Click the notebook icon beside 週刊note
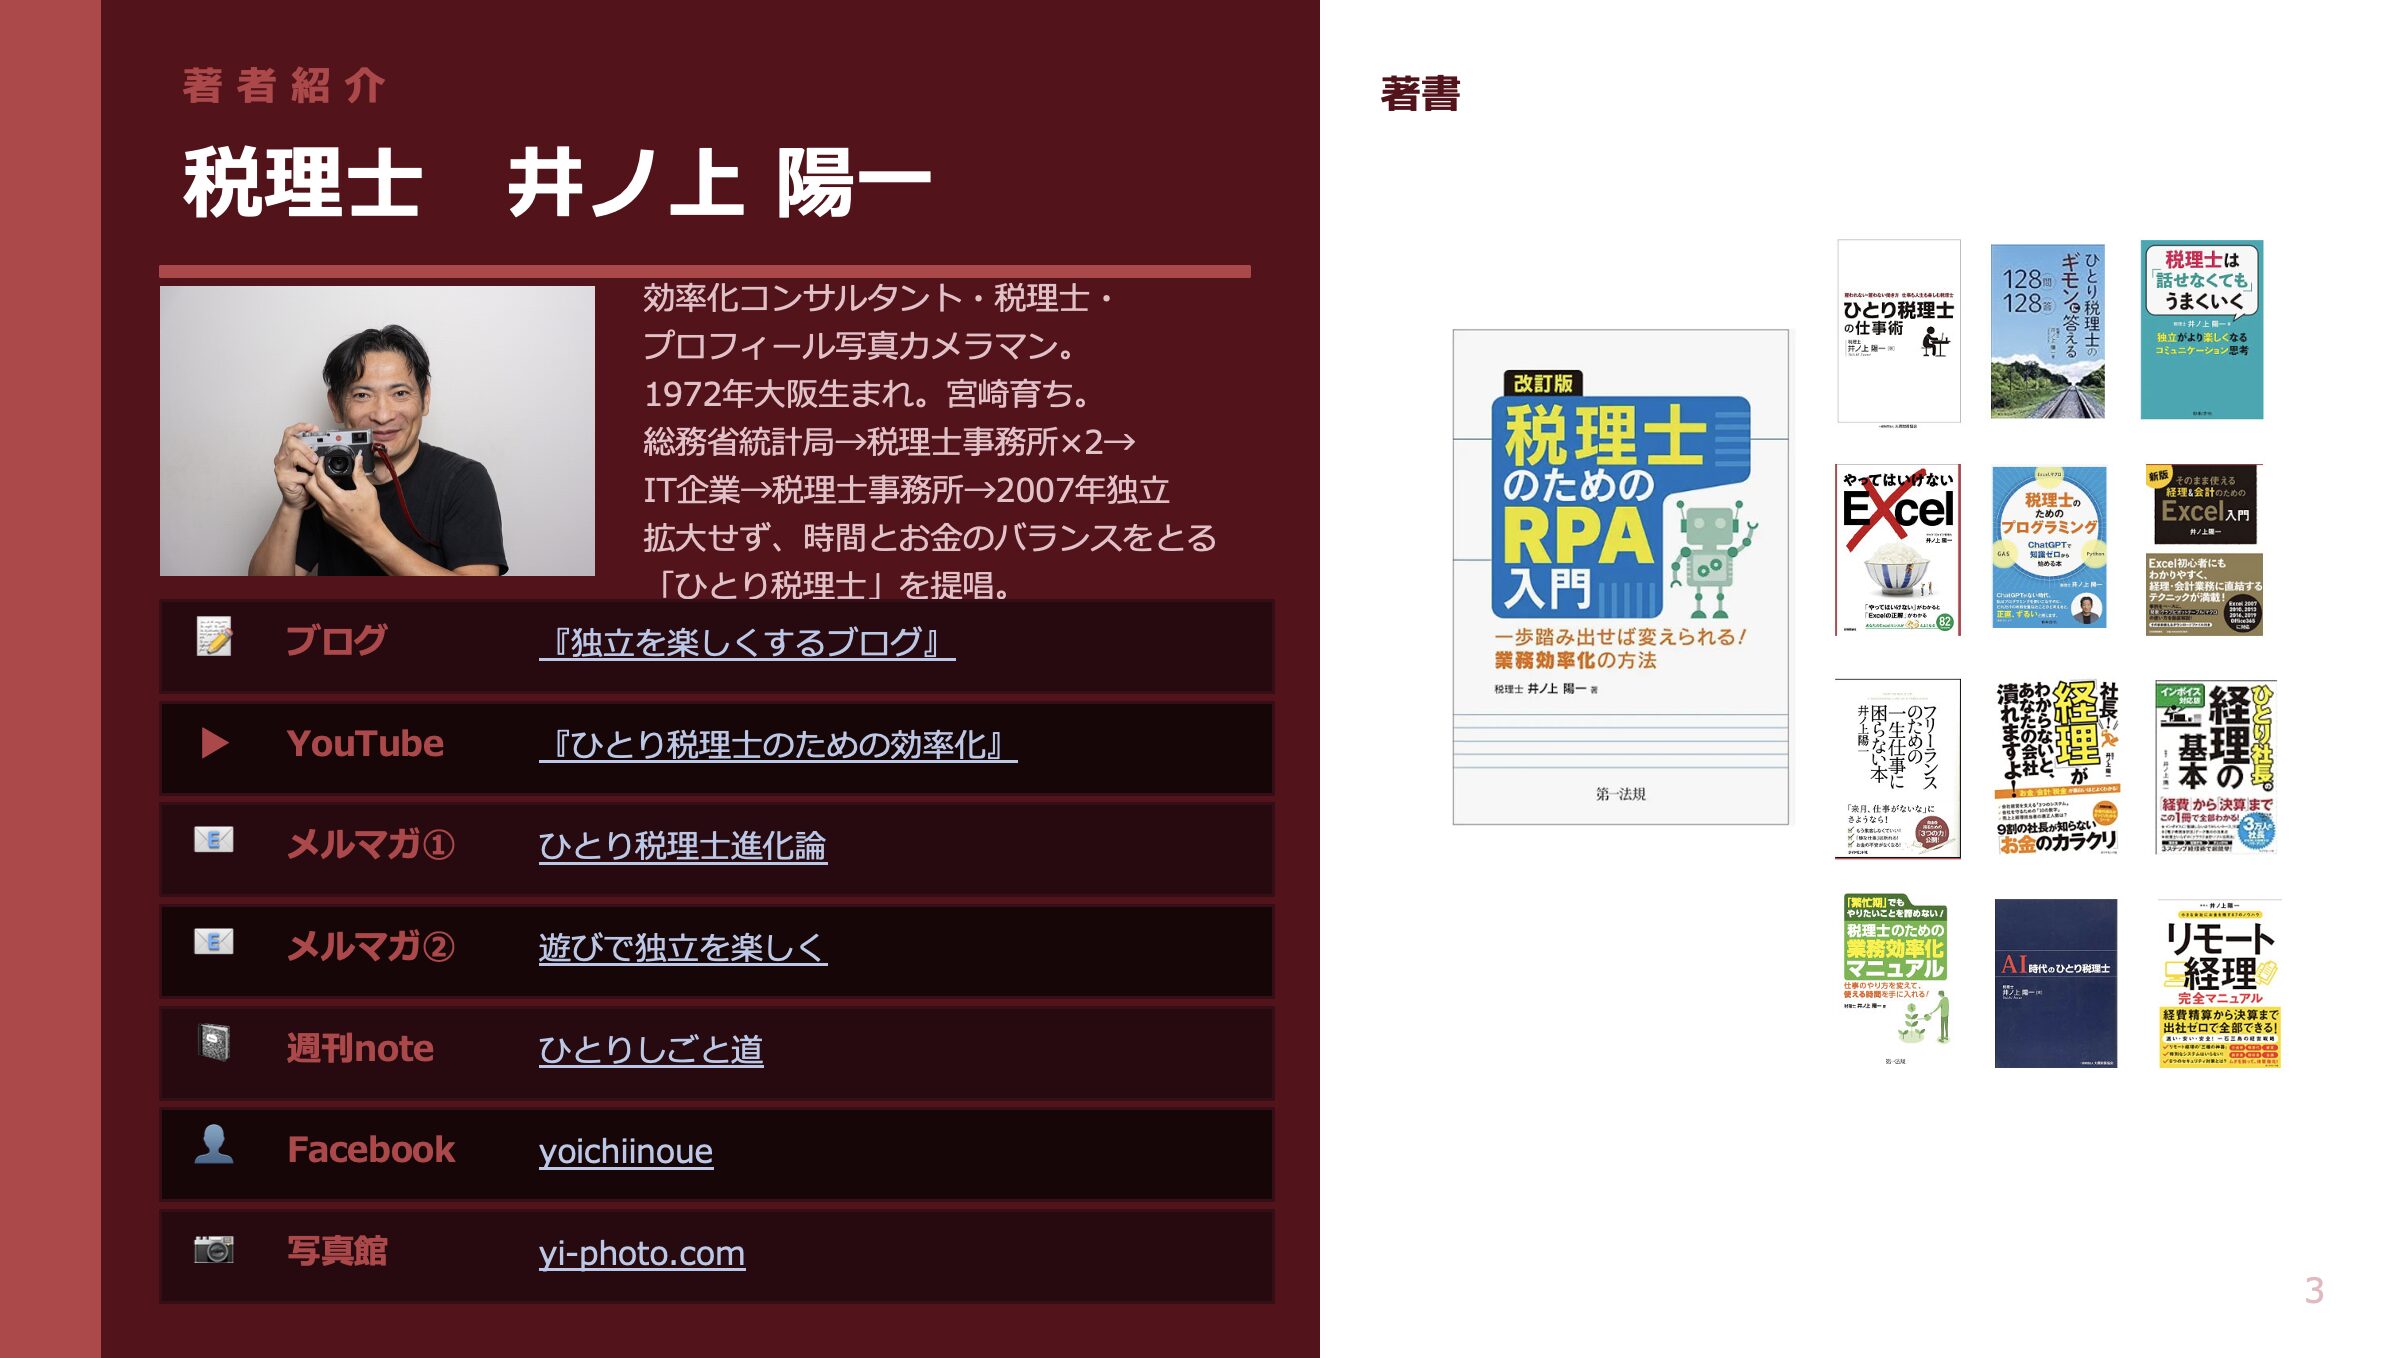 click(x=214, y=1043)
